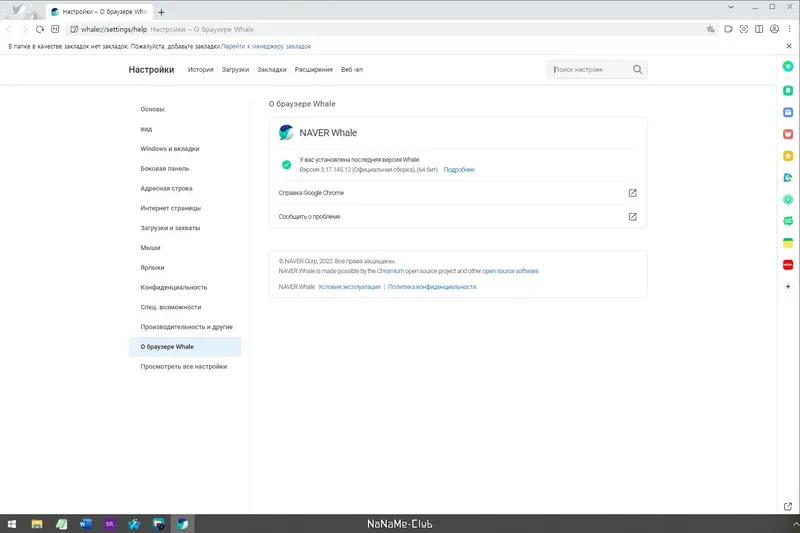
Task: Open external link icon for Справка Google Chrome
Action: pyautogui.click(x=632, y=193)
